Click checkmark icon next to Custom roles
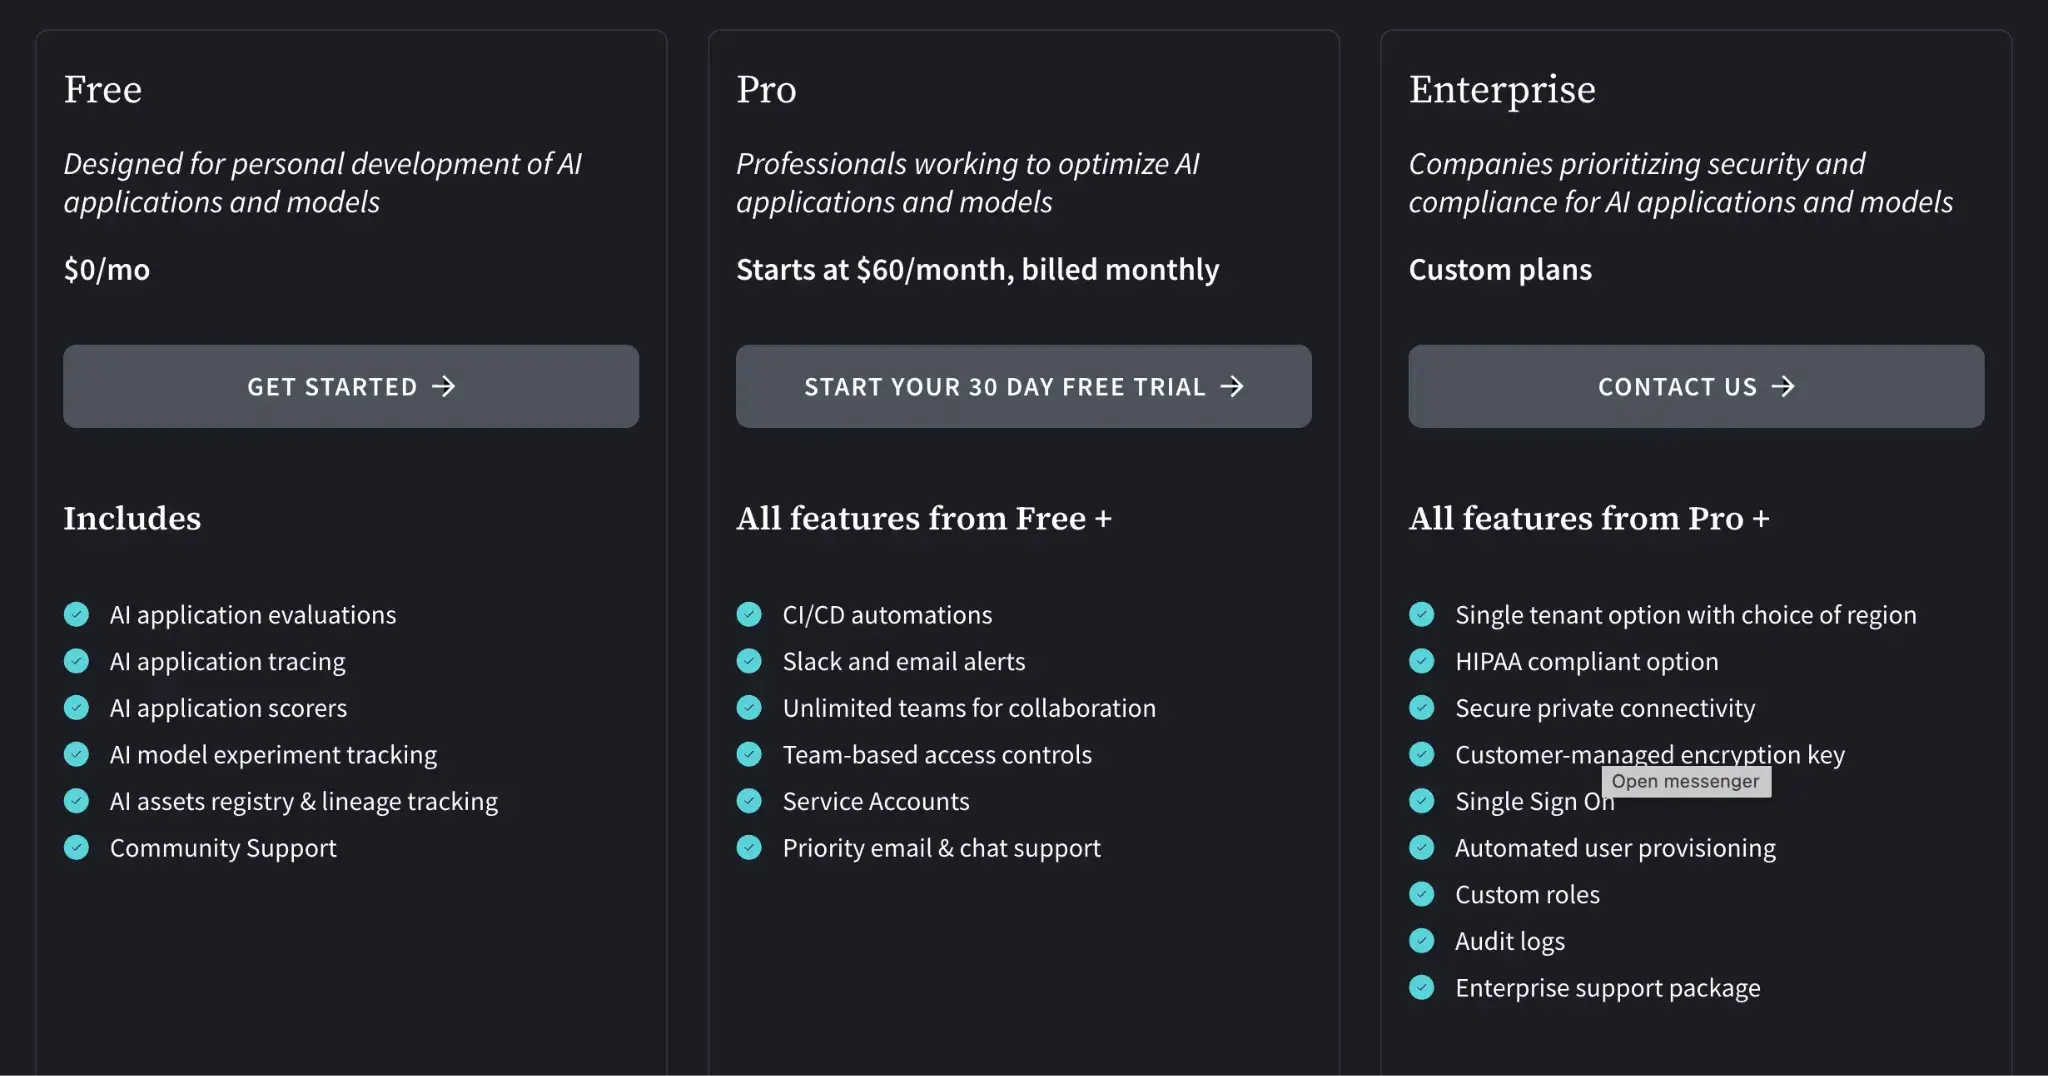The image size is (2048, 1076). point(1422,894)
